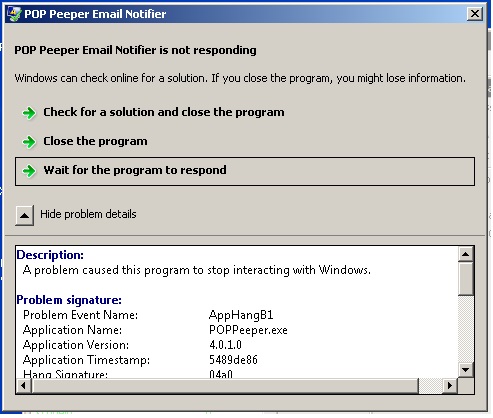The image size is (493, 418).
Task: Click the Application Name: label
Action: coord(72,330)
